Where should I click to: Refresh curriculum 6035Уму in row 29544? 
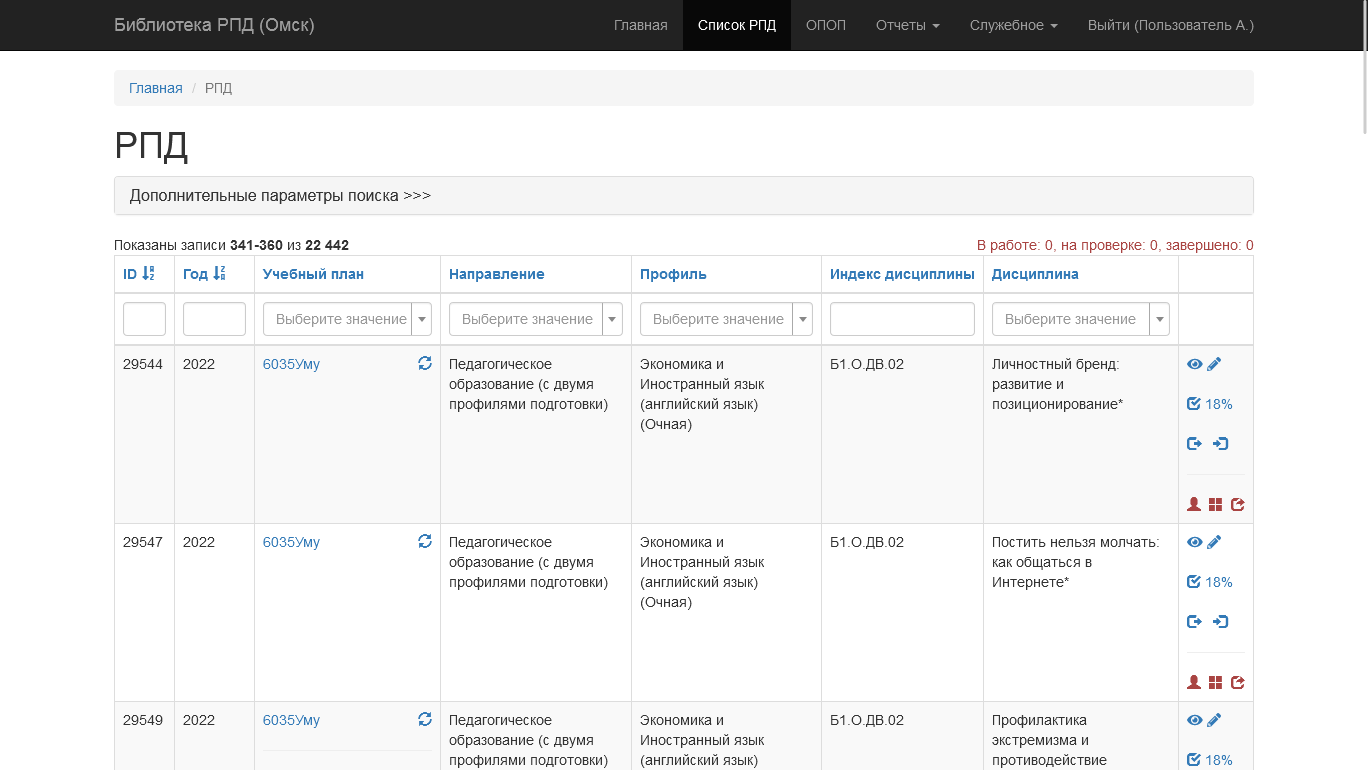(x=425, y=363)
